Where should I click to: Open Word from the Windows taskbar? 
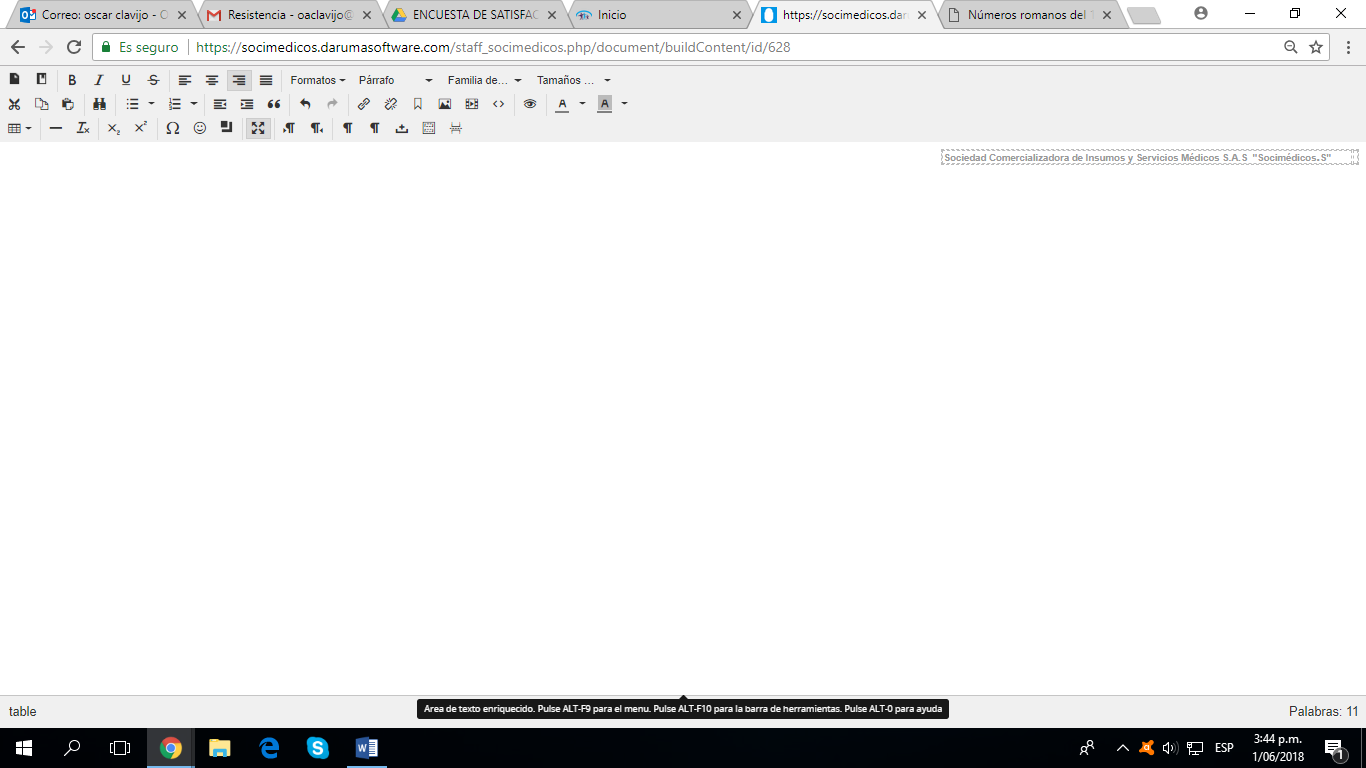(x=366, y=748)
